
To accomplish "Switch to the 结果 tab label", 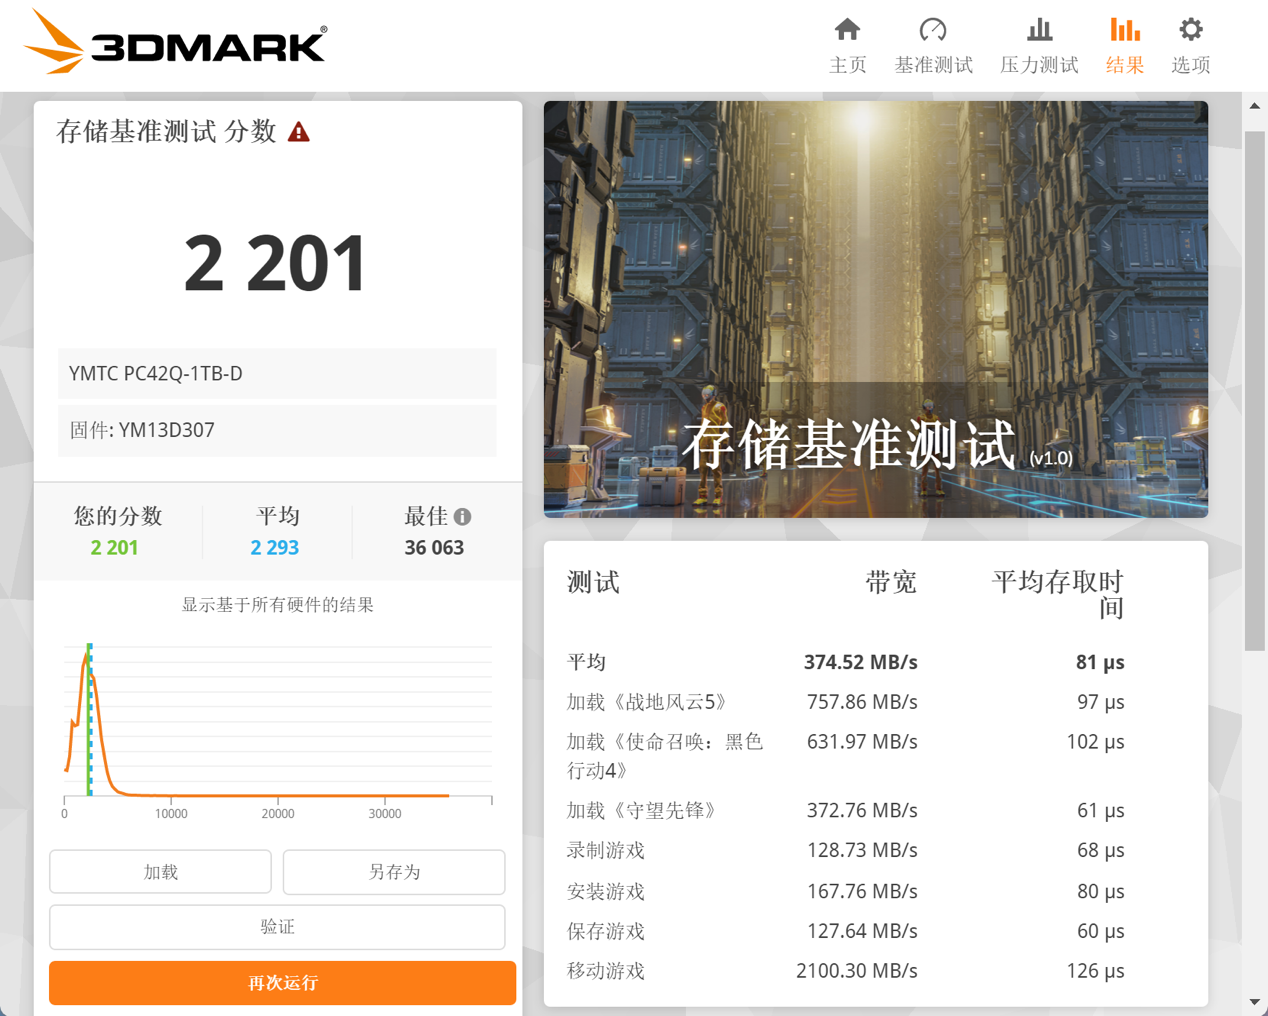I will pos(1125,65).
